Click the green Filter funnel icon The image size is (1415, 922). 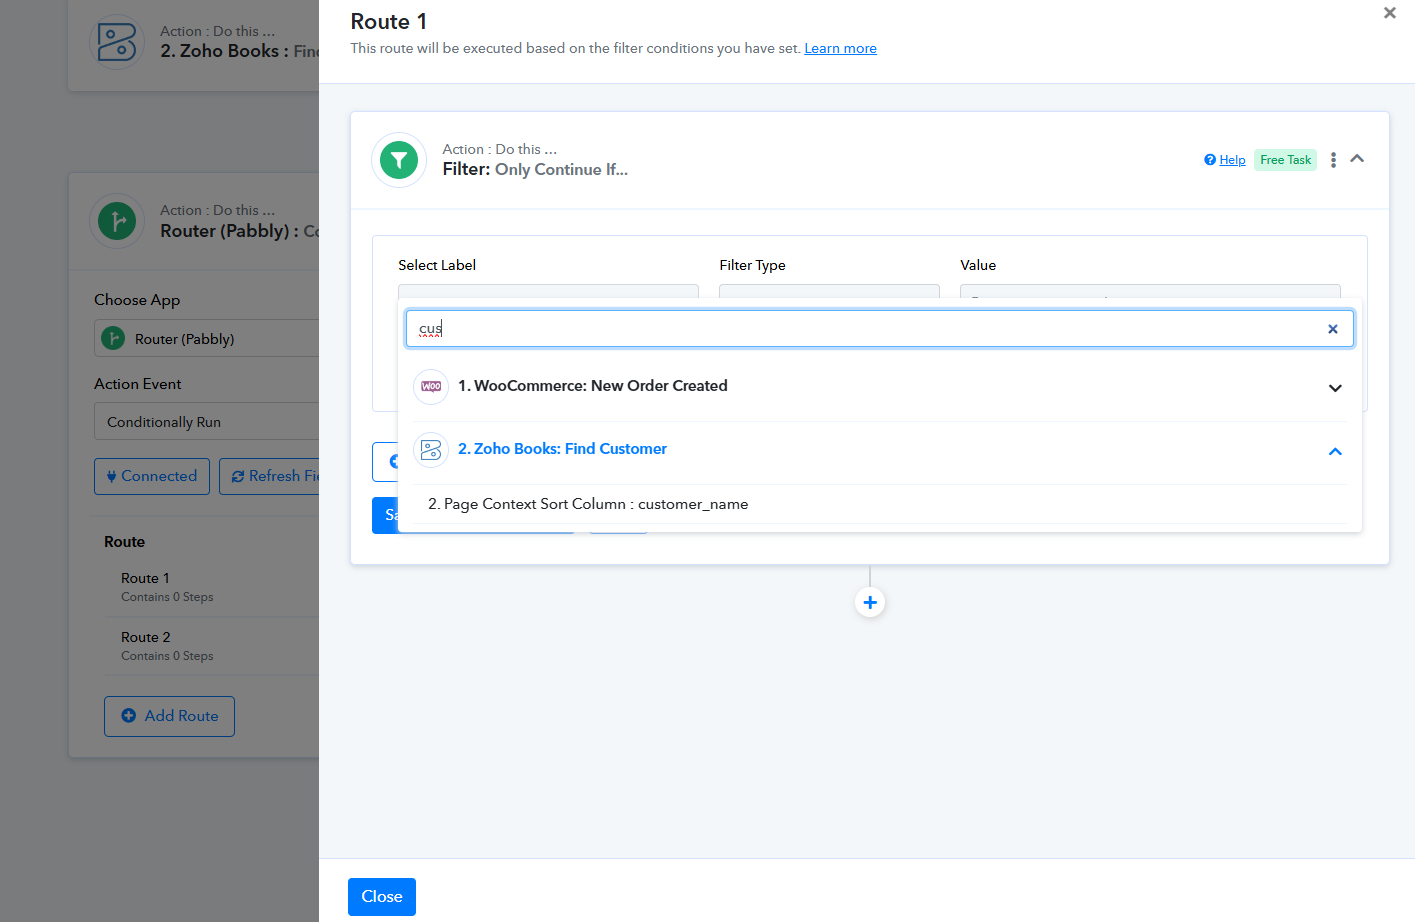click(x=399, y=160)
